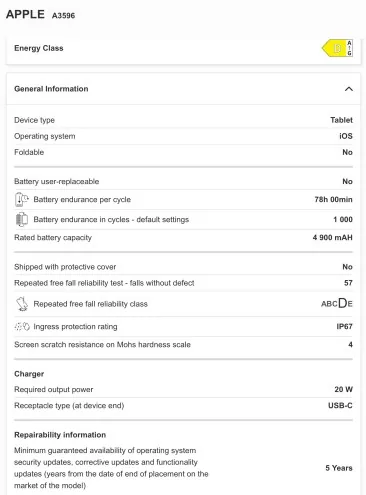
Task: Click the A3596 model identifier
Action: (63, 15)
